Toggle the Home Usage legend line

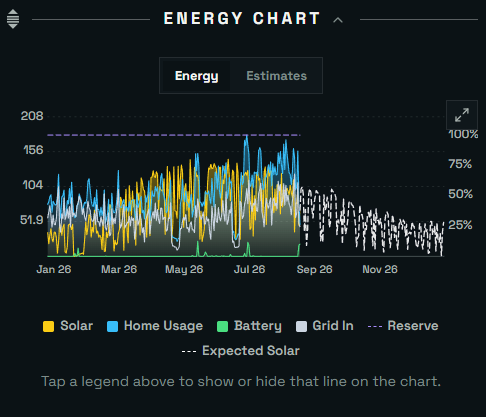point(155,326)
